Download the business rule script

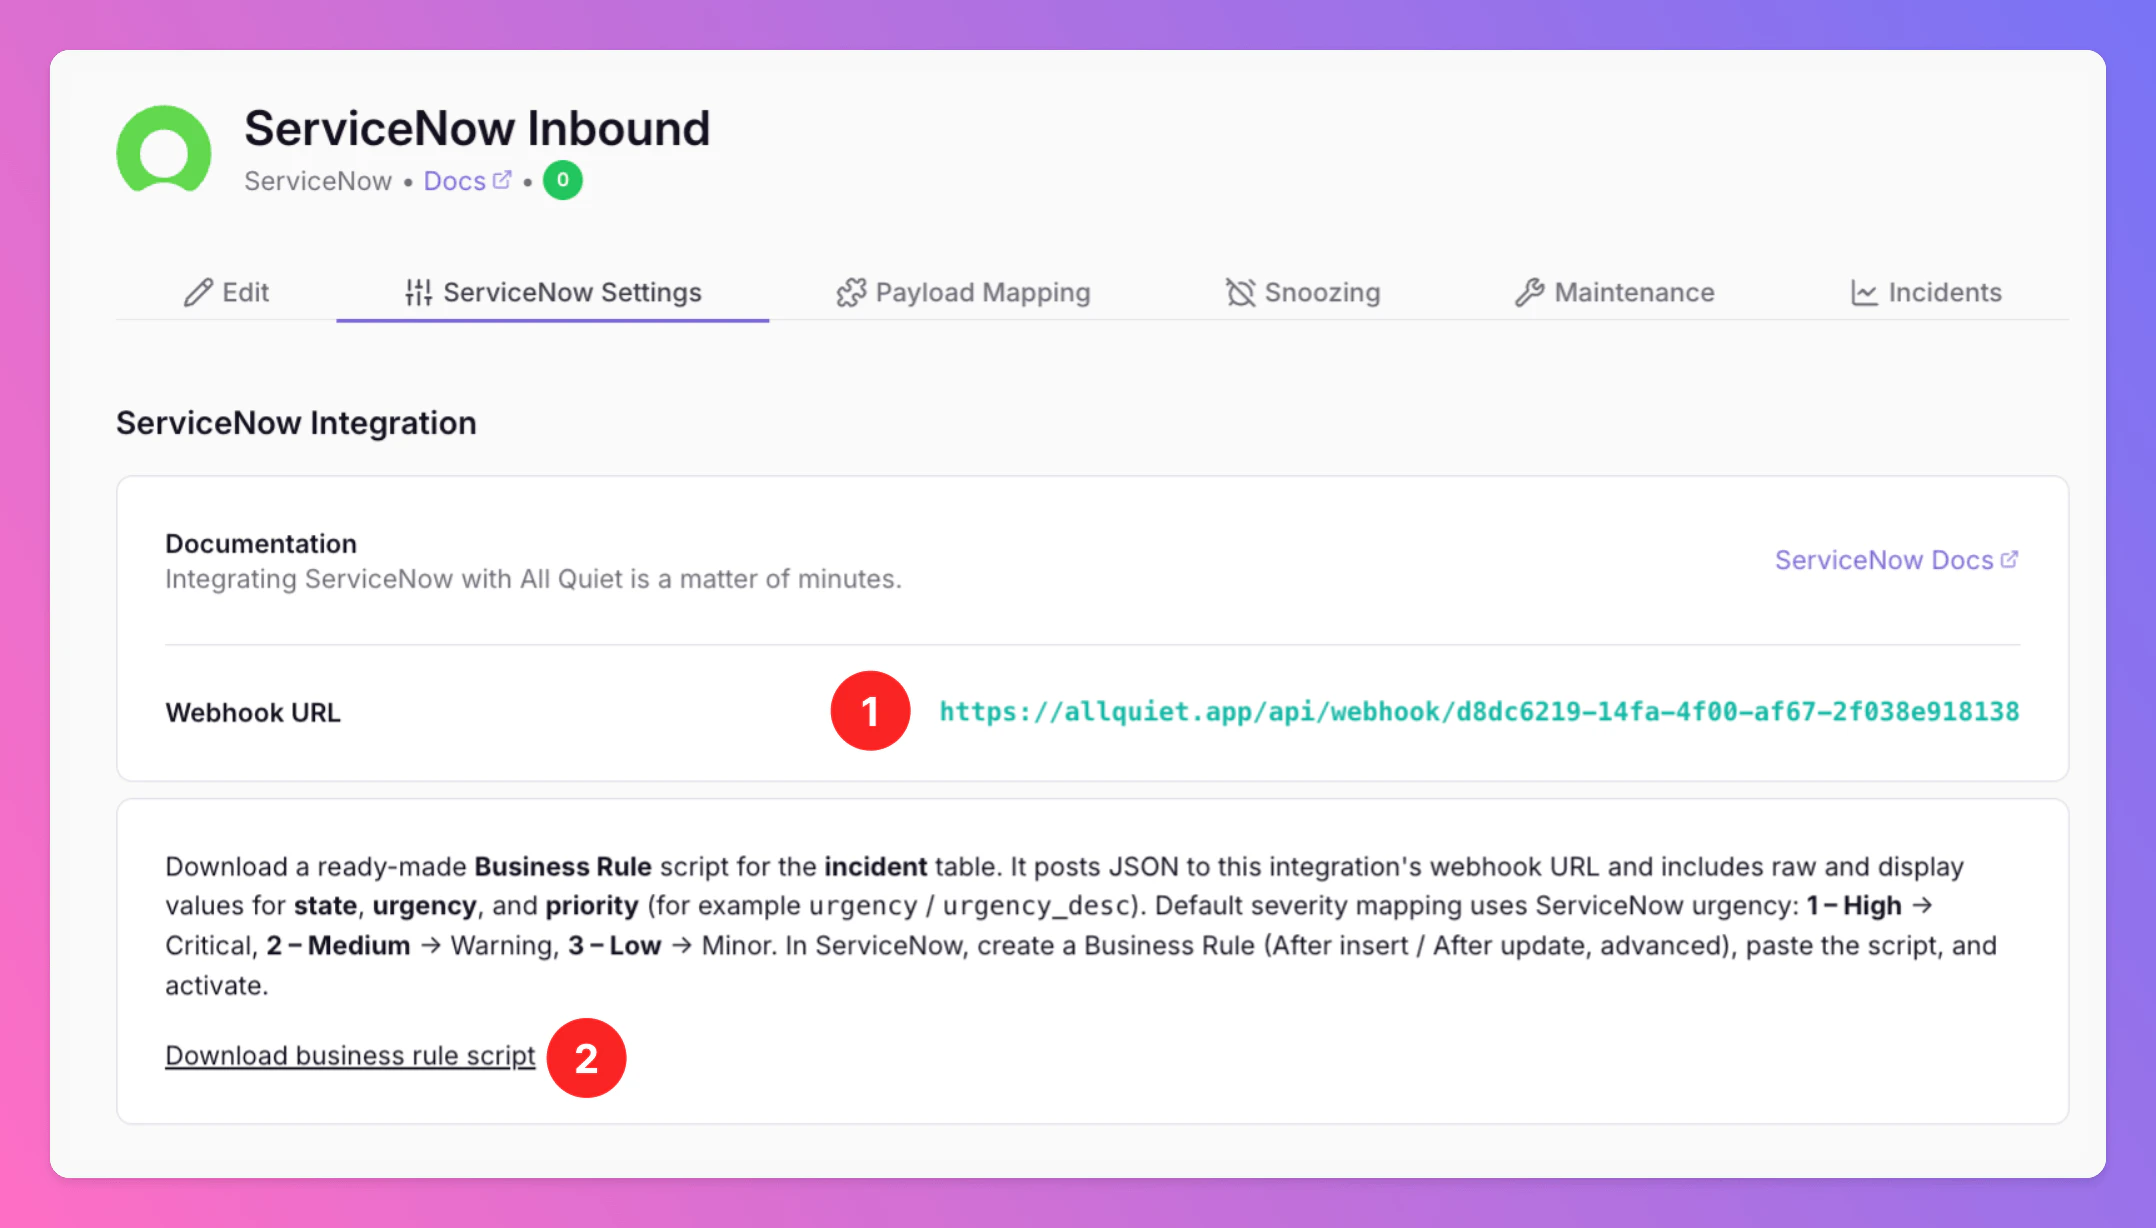[350, 1055]
